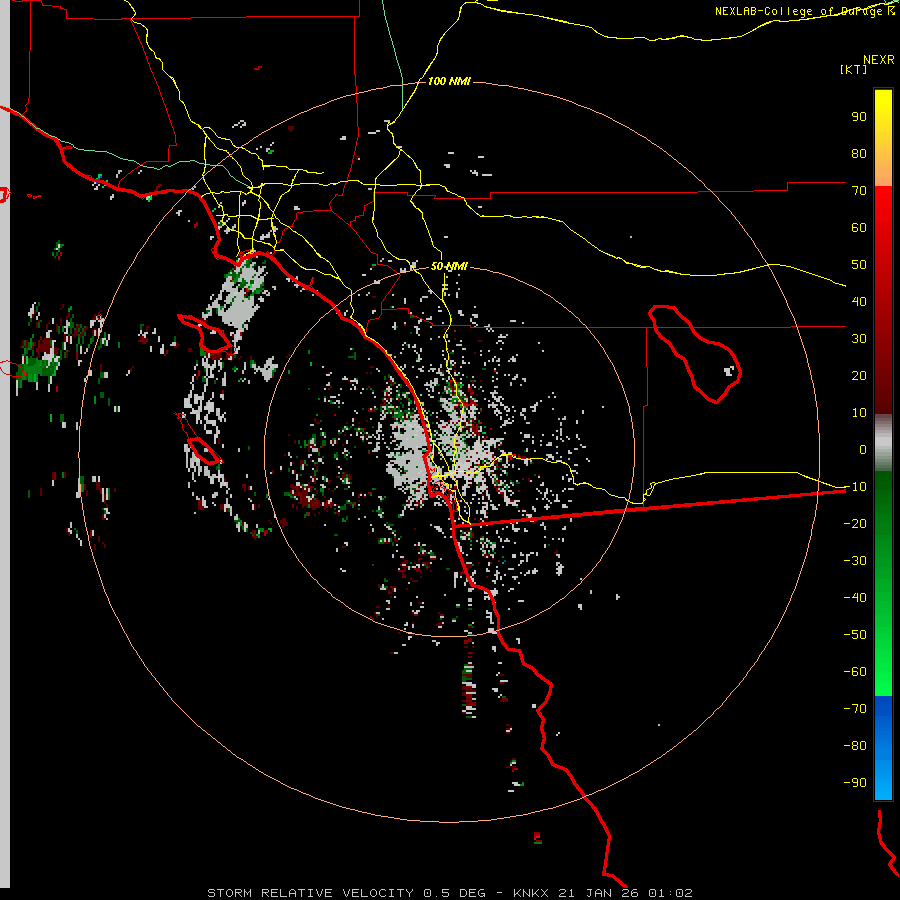This screenshot has height=900, width=900.
Task: Select the 40 value on velocity scale
Action: pos(859,301)
